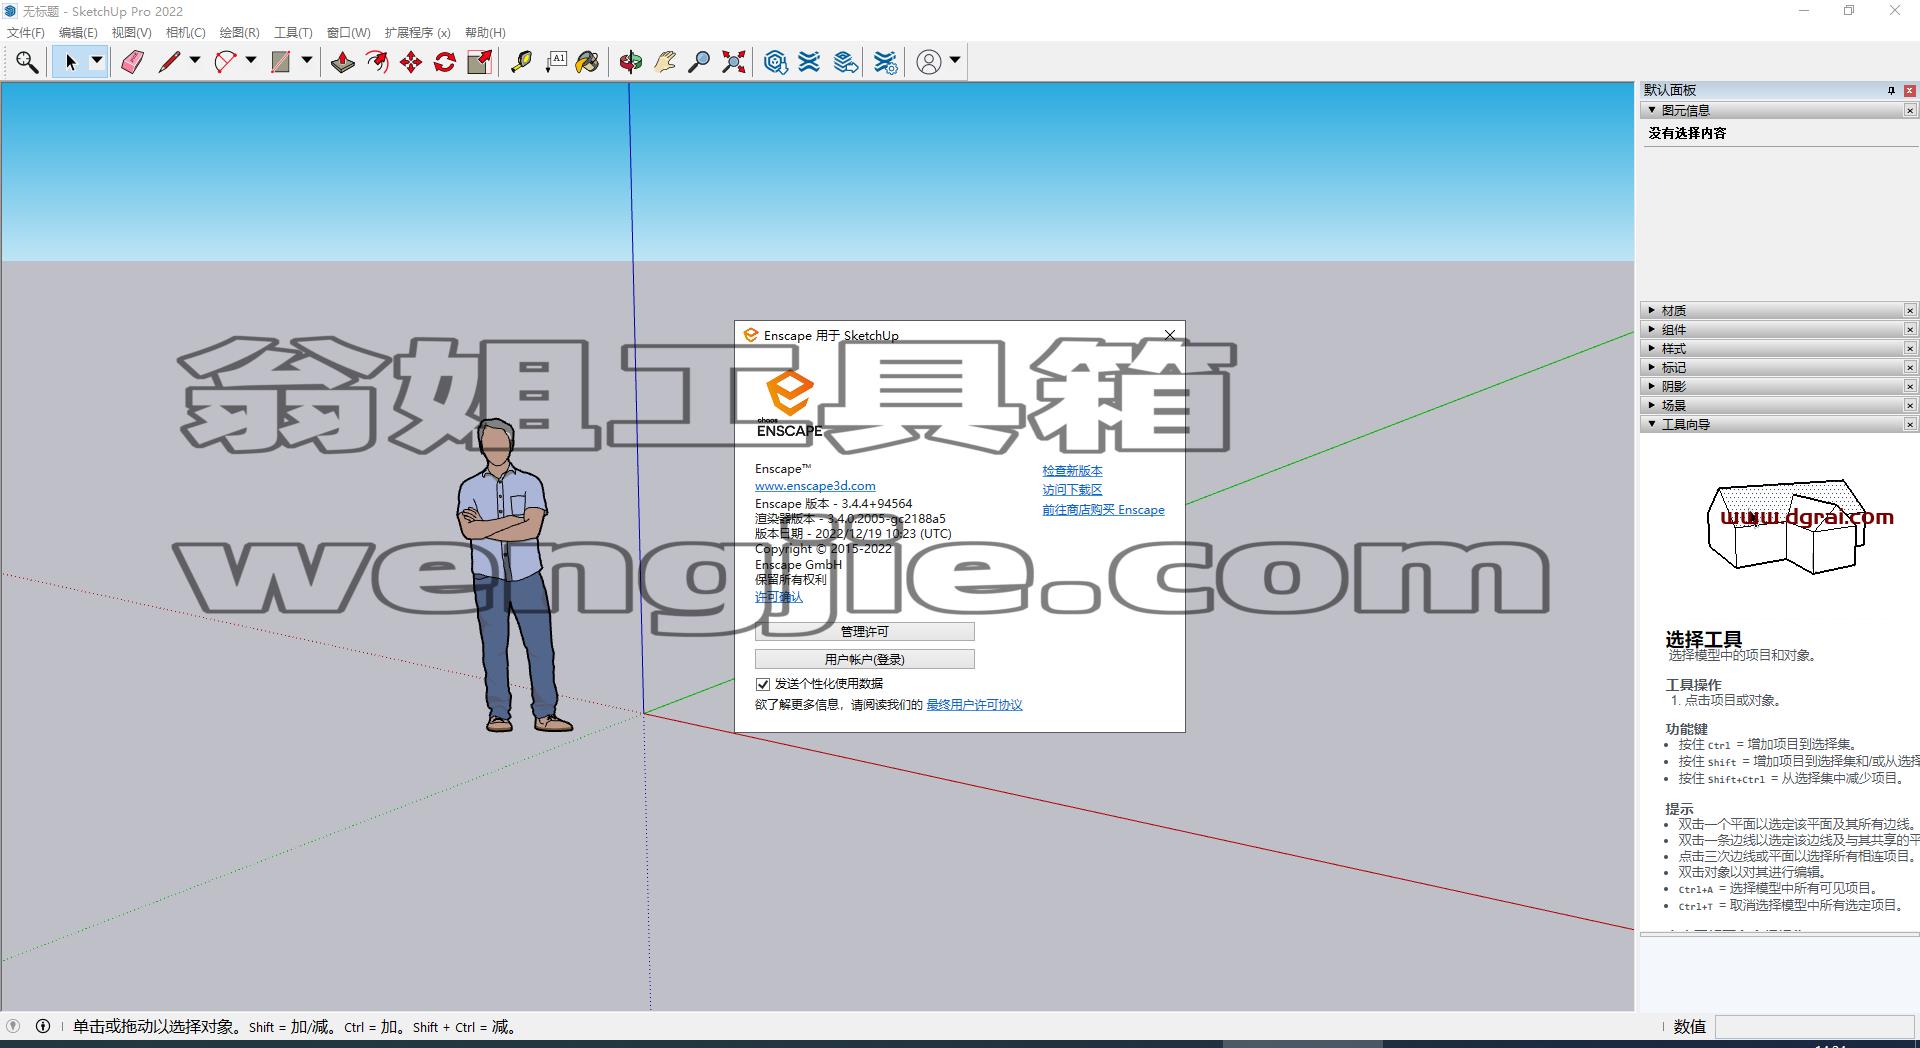Activate the Push/Pull tool
The height and width of the screenshot is (1048, 1920).
pos(343,62)
